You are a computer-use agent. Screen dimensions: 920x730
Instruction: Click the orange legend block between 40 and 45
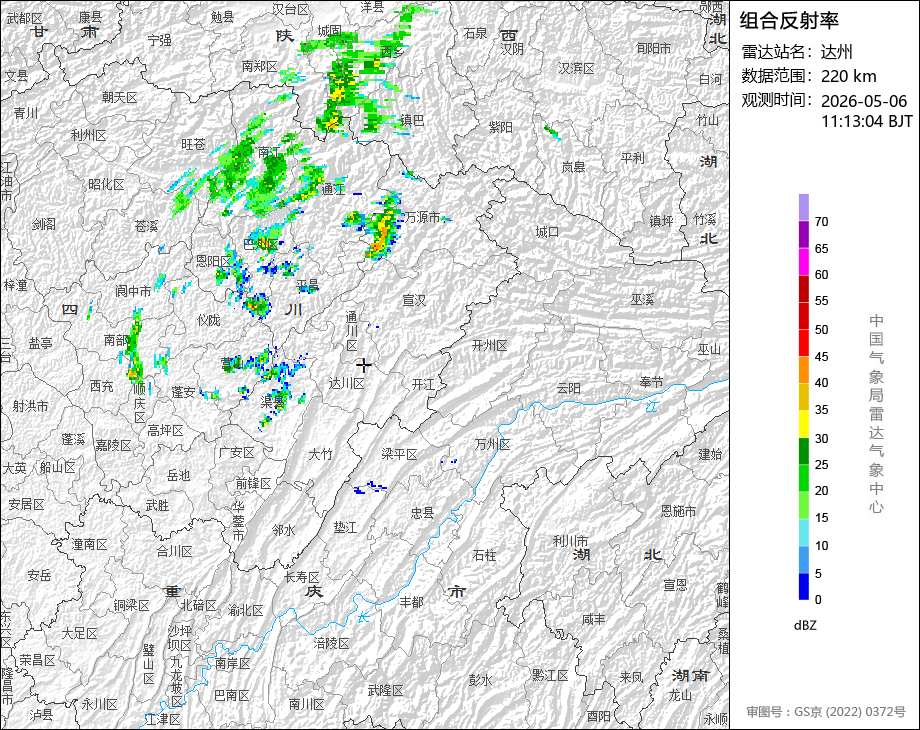(x=804, y=370)
